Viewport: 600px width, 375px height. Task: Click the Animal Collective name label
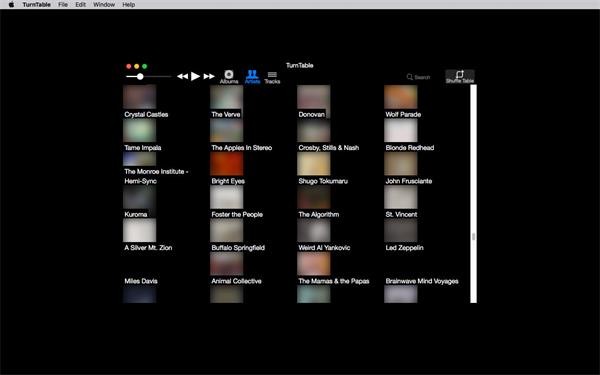(x=236, y=281)
